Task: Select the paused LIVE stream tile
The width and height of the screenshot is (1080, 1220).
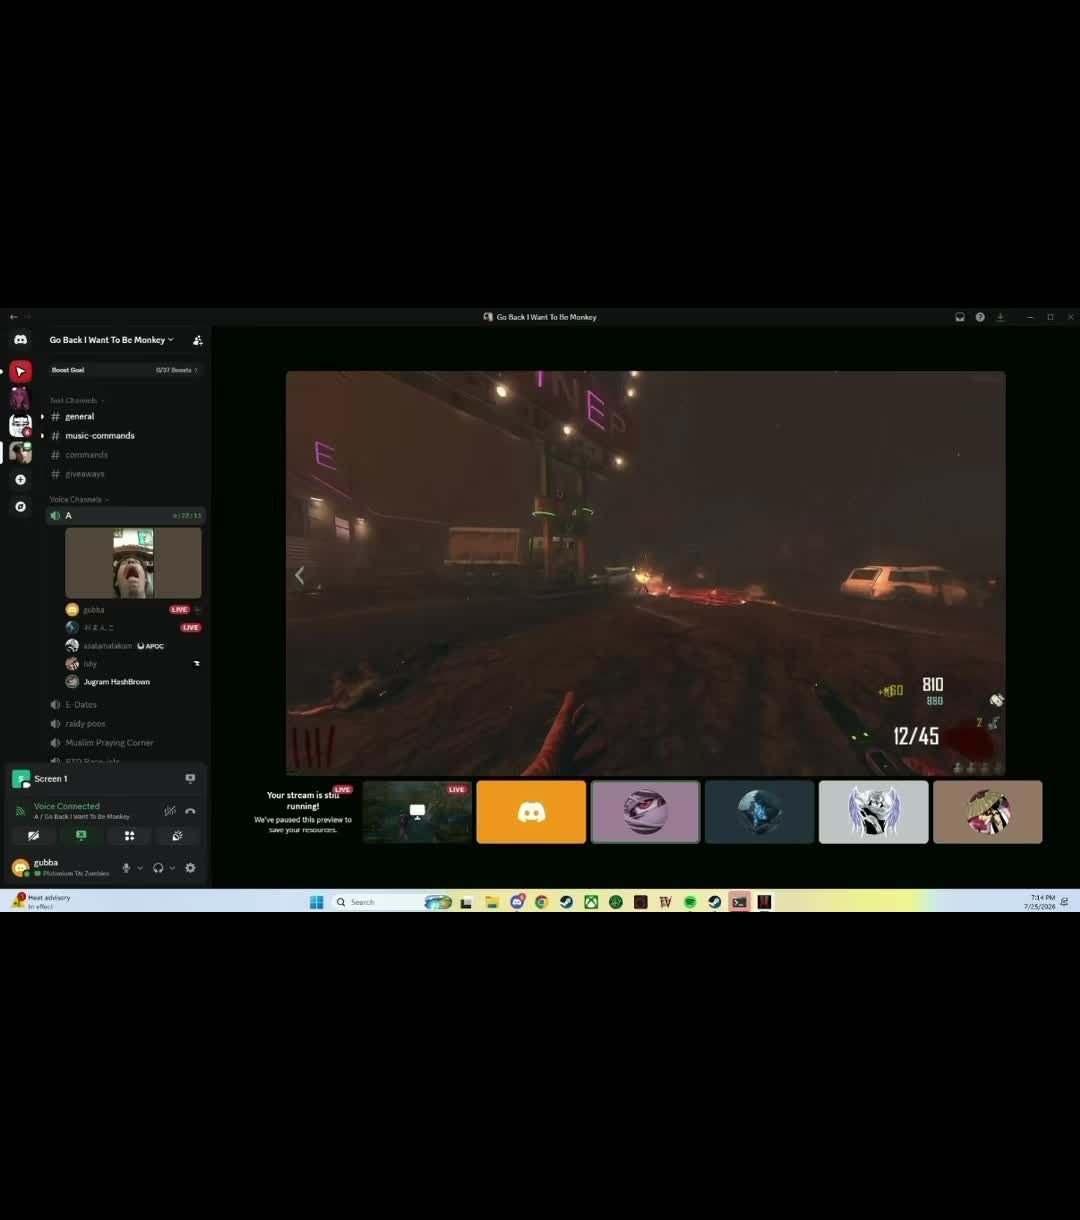Action: coord(417,812)
